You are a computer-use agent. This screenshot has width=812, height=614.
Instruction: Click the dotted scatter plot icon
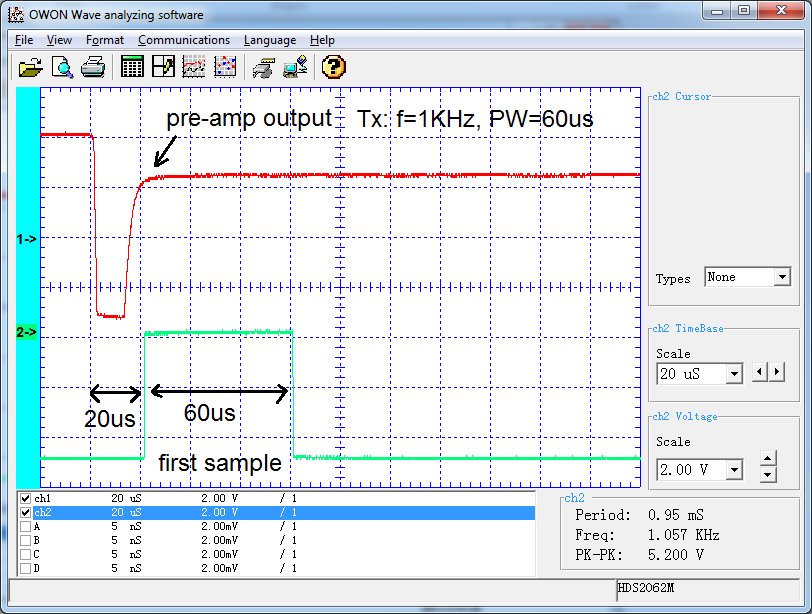point(225,67)
